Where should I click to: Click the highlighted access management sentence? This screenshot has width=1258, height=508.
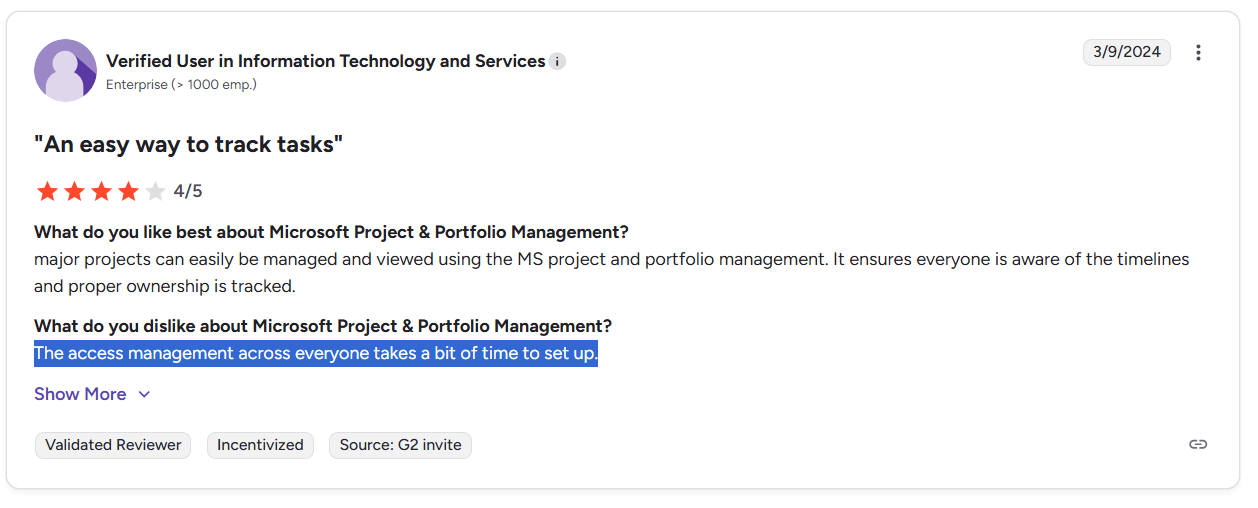[315, 354]
